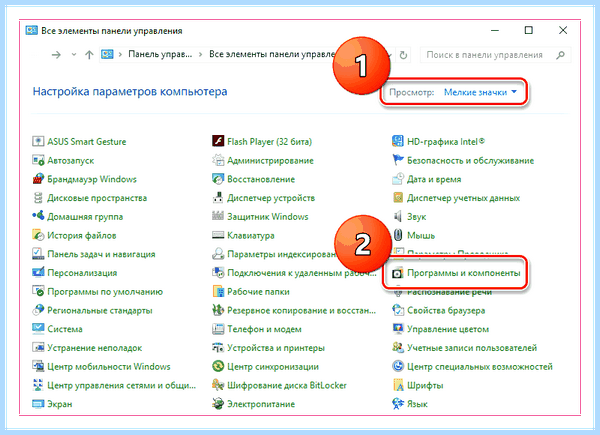The height and width of the screenshot is (435, 600).
Task: Open Устранение неполадок link
Action: 95,348
